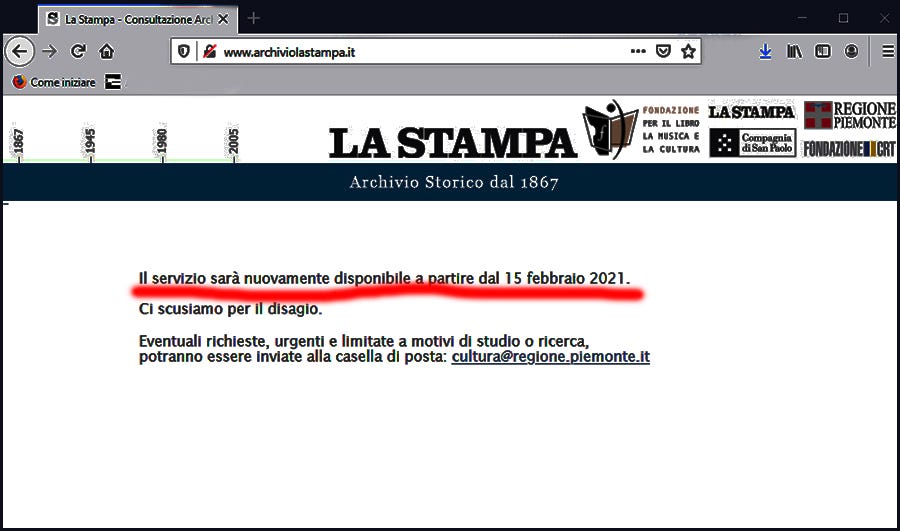
Task: Click the 'Fondazione per il libro la musica e la cultura' text
Action: pyautogui.click(x=671, y=130)
